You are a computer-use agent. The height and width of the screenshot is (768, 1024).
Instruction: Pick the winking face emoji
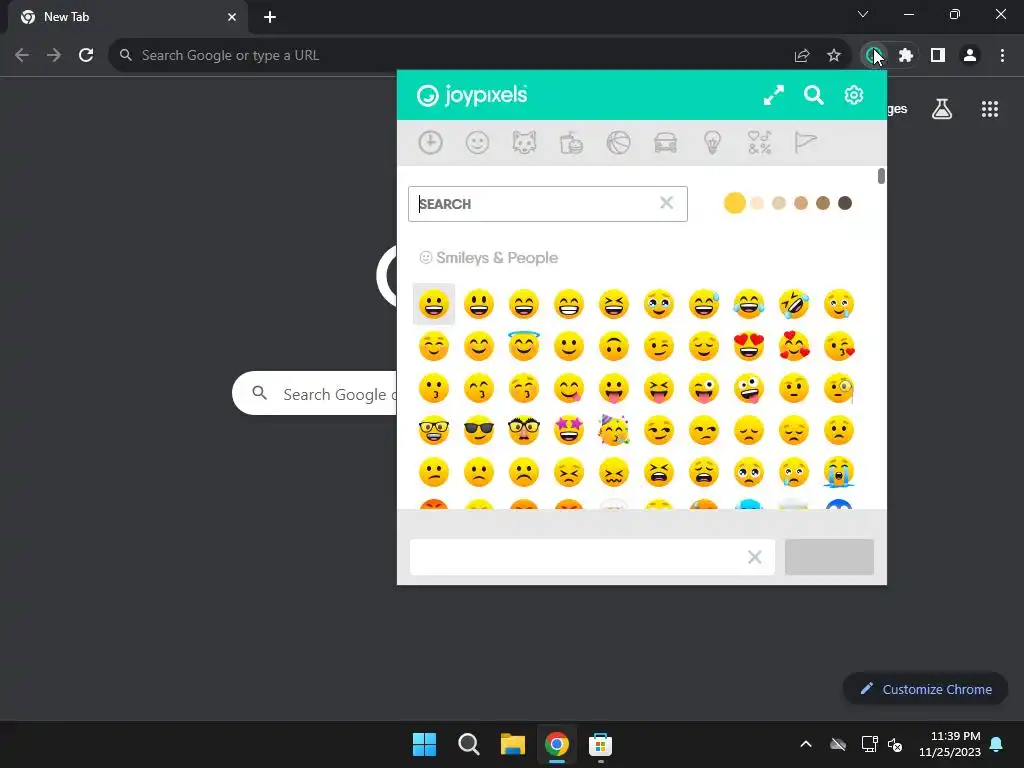[659, 346]
